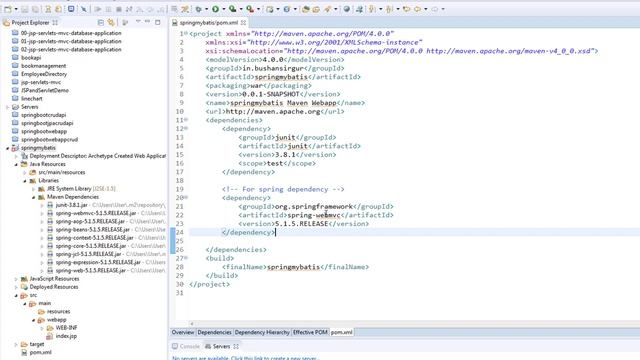The image size is (640, 360).
Task: Click the Terminate debug icon
Action: [119, 9]
